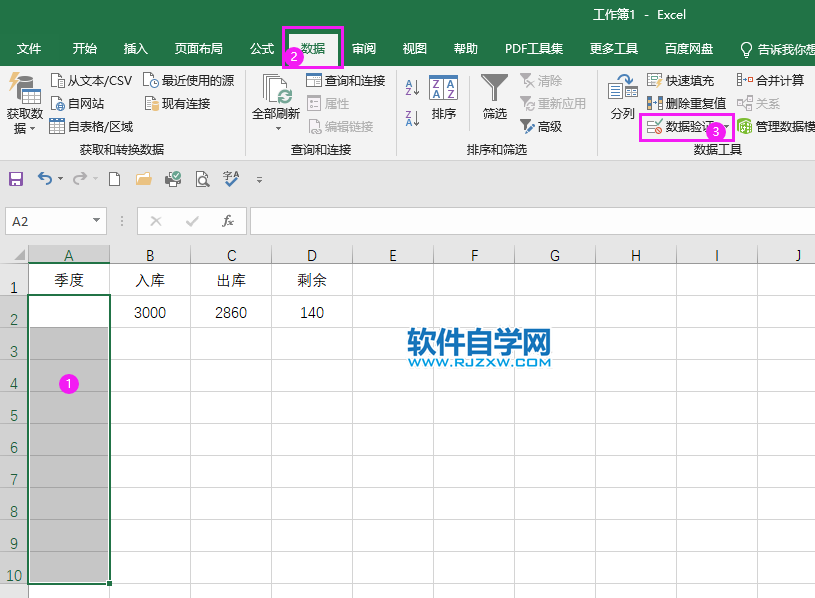815x598 pixels.
Task: Click ascending sort A-Z icon
Action: (x=410, y=85)
